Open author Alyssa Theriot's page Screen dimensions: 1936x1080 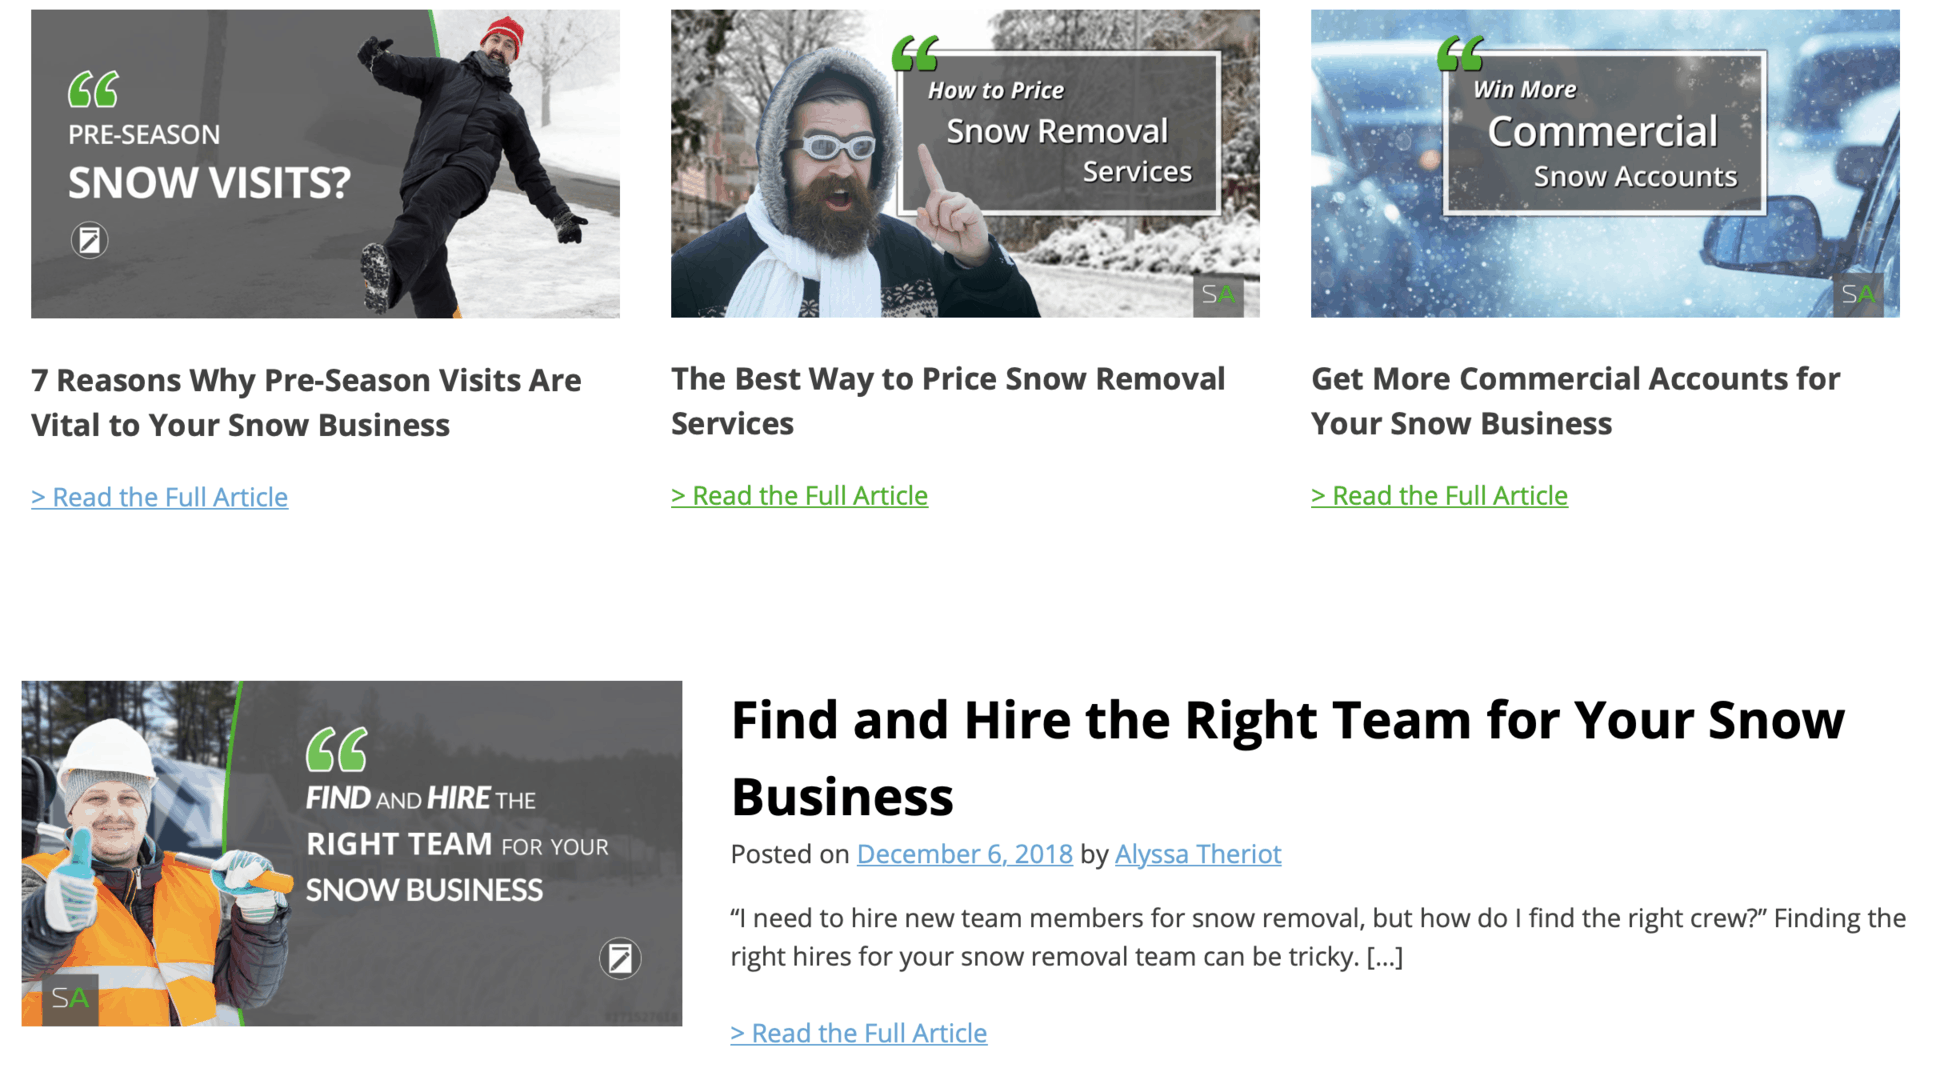pos(1198,854)
